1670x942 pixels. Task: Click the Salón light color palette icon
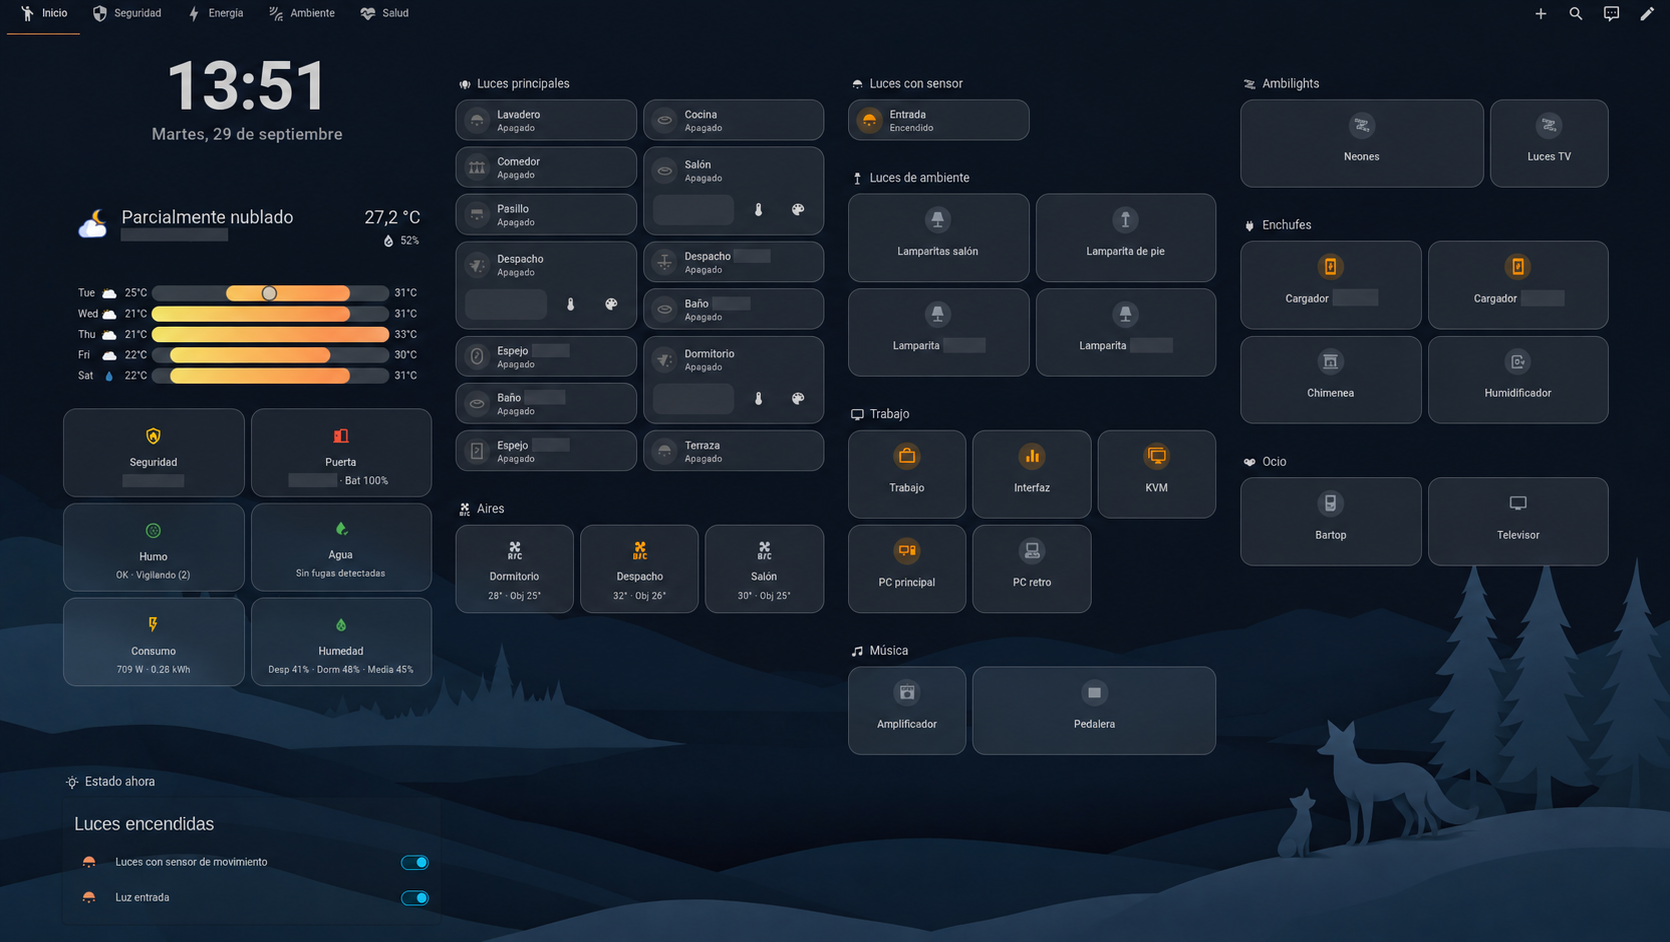pos(798,210)
